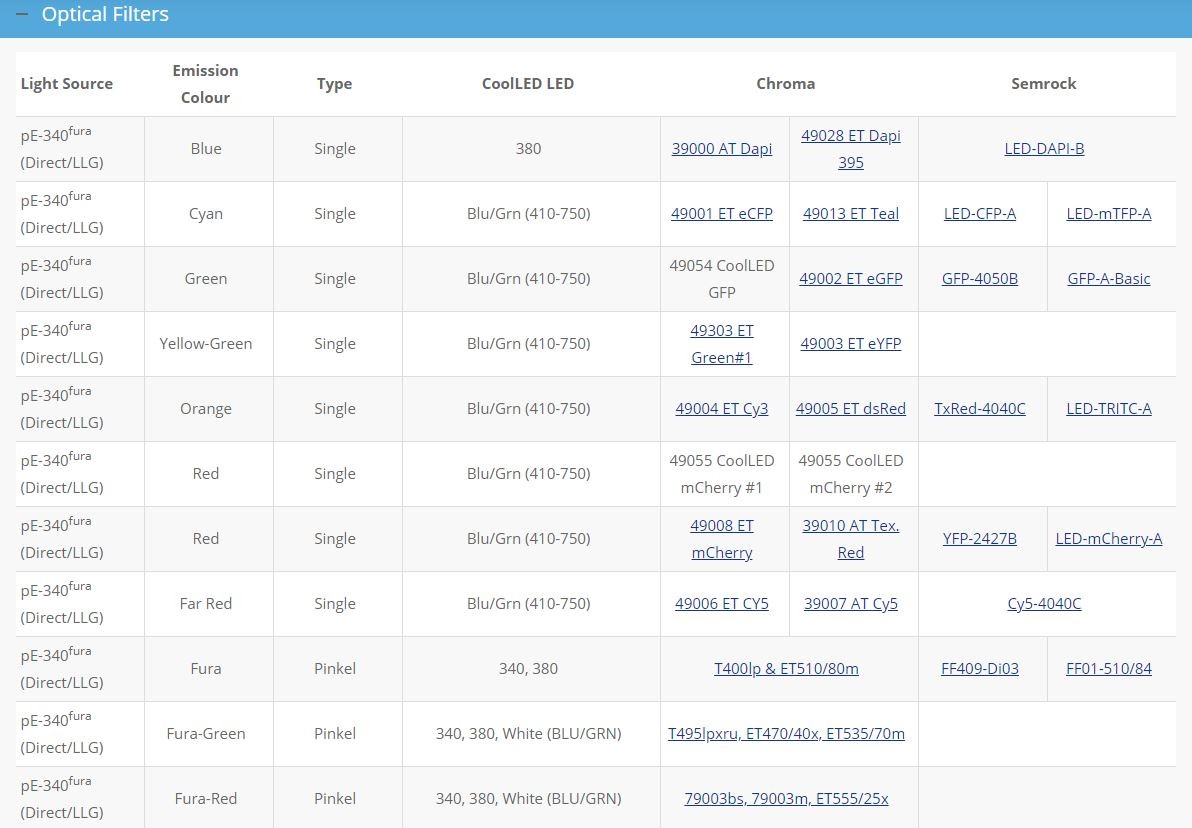1192x828 pixels.
Task: Click the Light Source column header
Action: (67, 84)
